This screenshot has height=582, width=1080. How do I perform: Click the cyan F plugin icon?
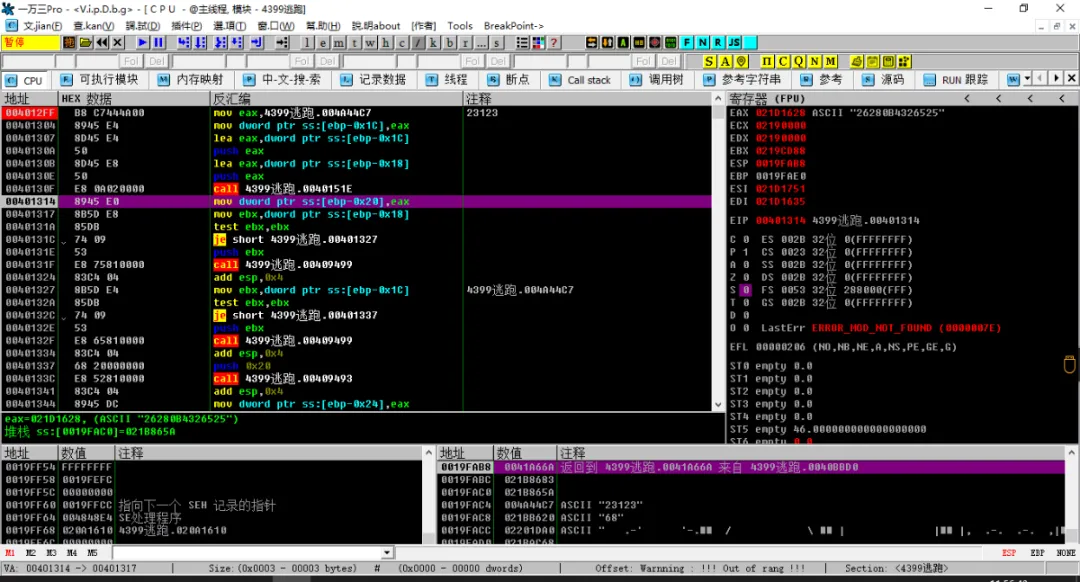(687, 43)
